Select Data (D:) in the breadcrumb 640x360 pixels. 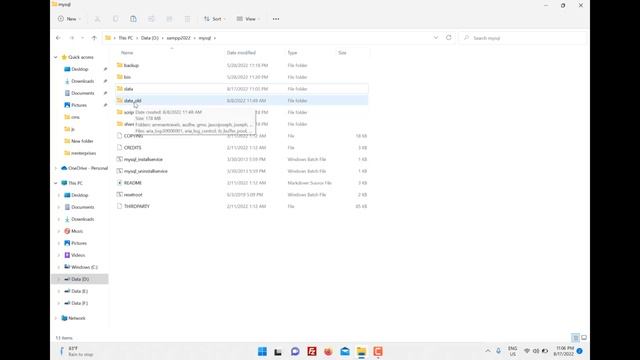150,38
